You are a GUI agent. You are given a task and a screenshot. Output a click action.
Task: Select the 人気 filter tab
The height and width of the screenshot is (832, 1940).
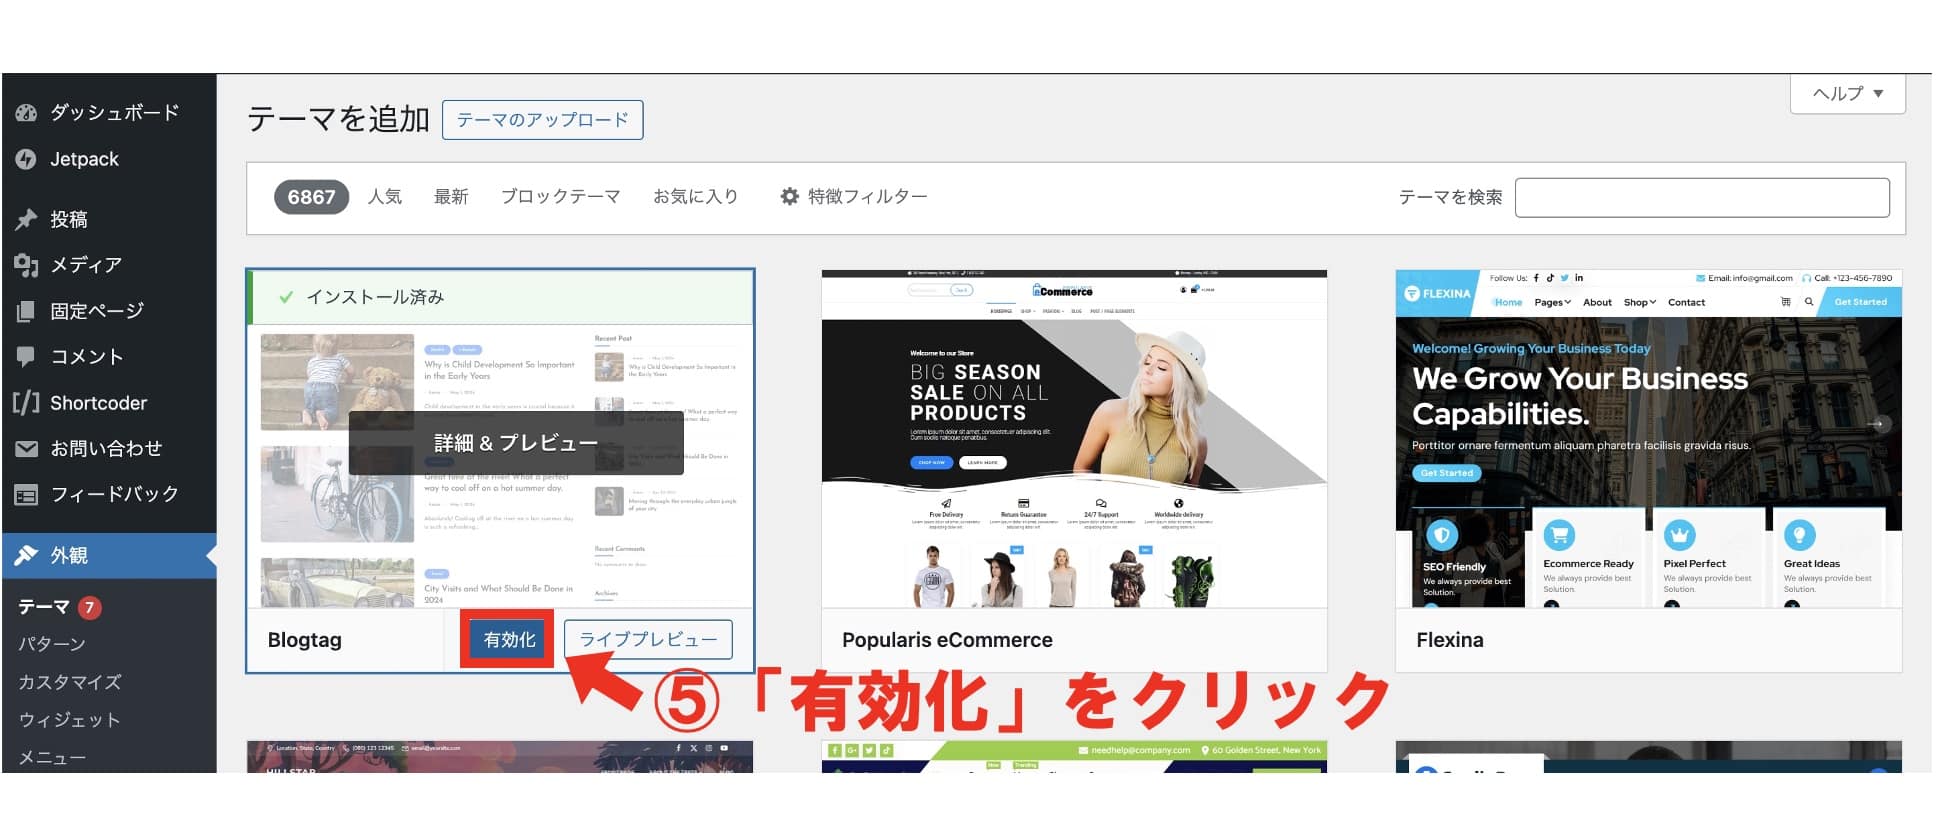pyautogui.click(x=385, y=197)
